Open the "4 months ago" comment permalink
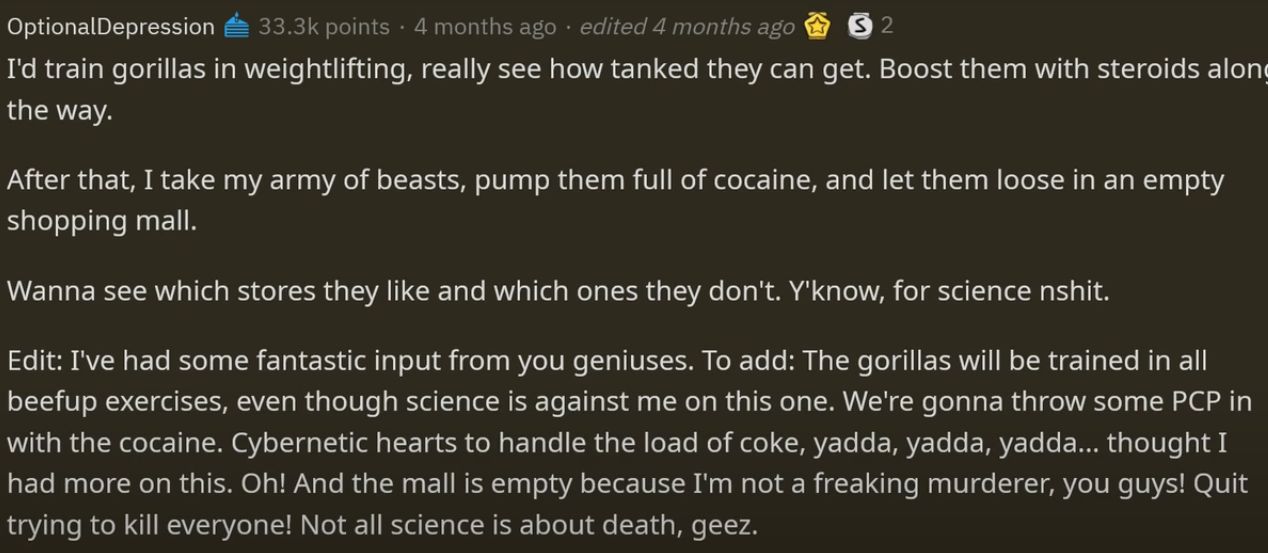1268x553 pixels. click(x=485, y=27)
